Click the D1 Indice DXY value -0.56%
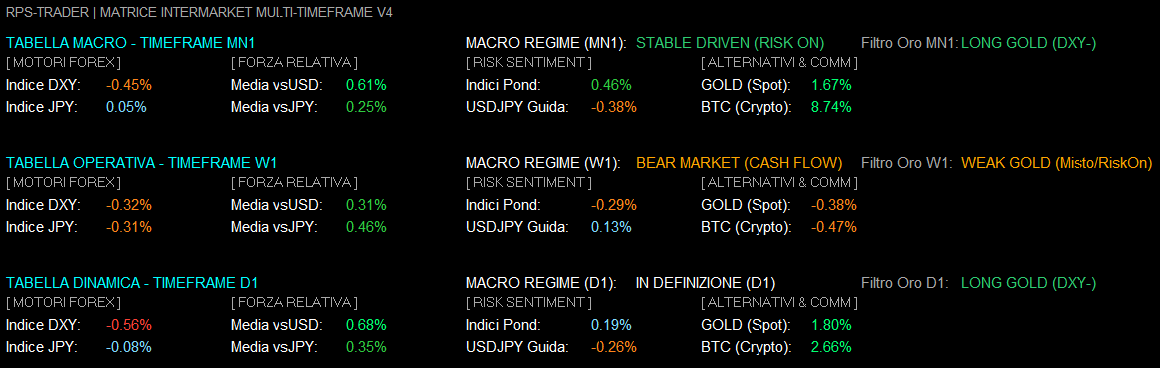Viewport: 1160px width, 368px height. (x=129, y=325)
